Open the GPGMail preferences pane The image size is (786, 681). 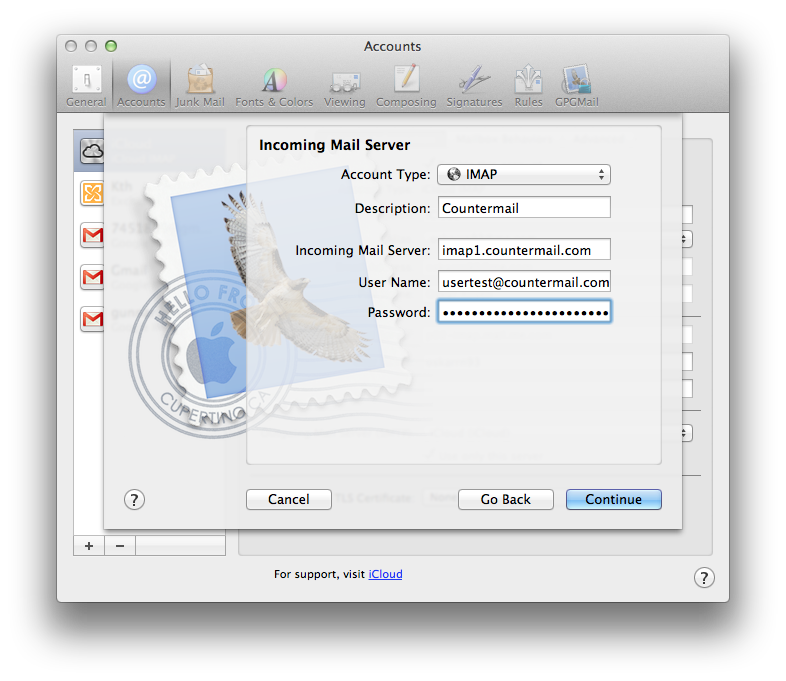tap(576, 86)
